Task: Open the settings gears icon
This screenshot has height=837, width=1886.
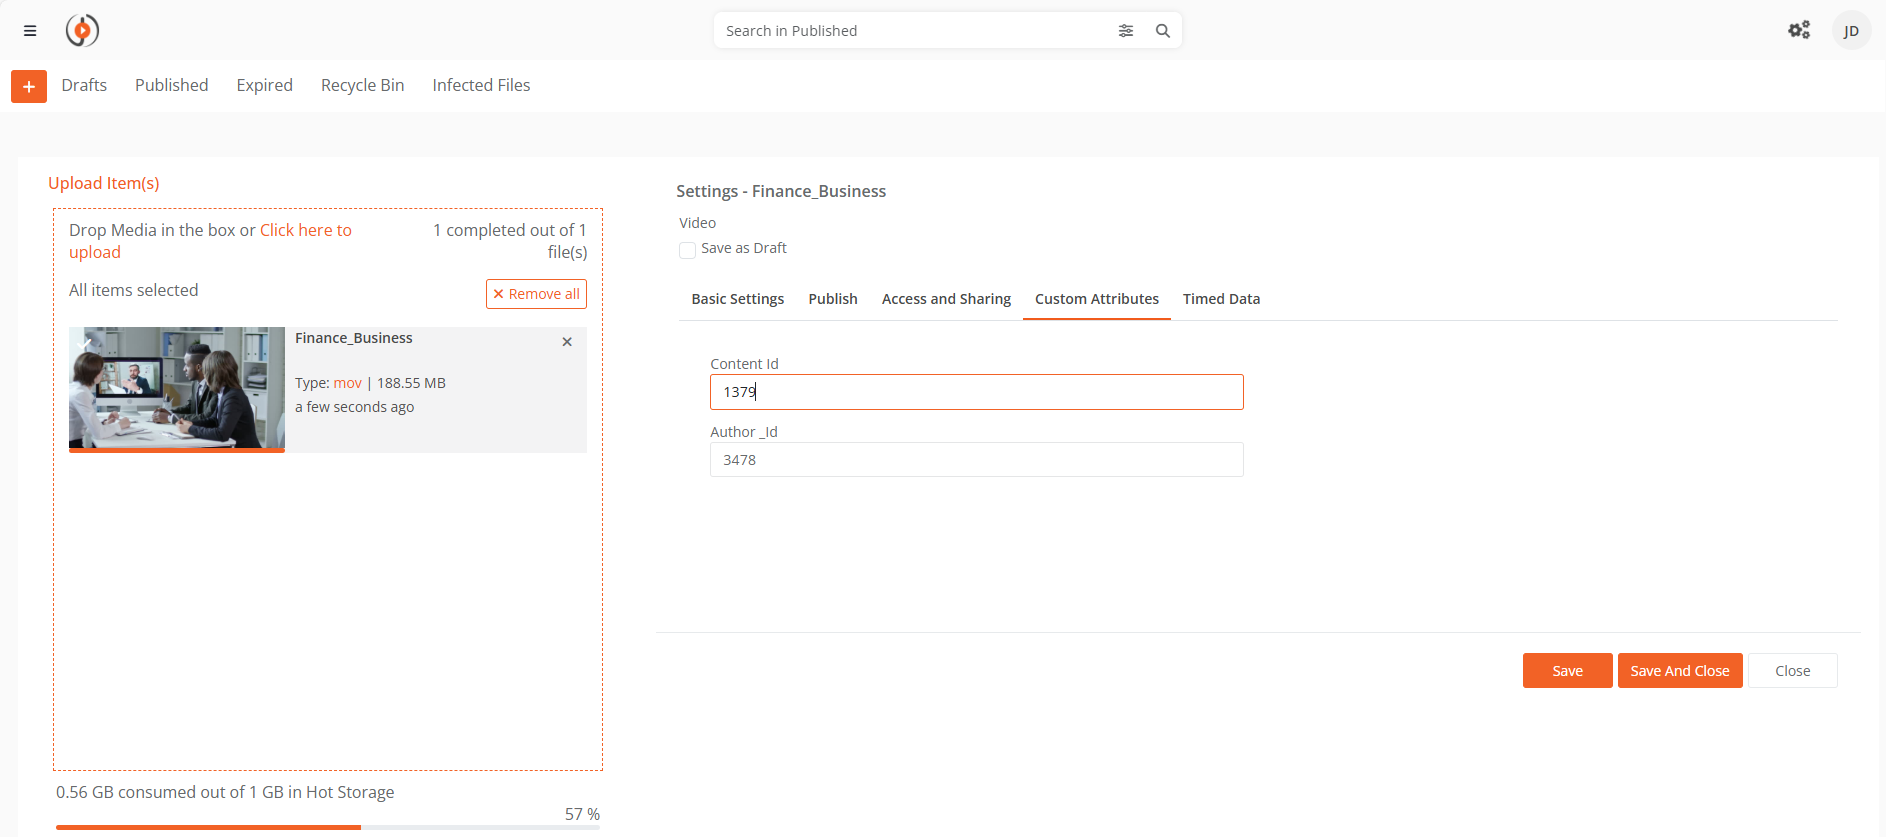Action: (x=1798, y=30)
